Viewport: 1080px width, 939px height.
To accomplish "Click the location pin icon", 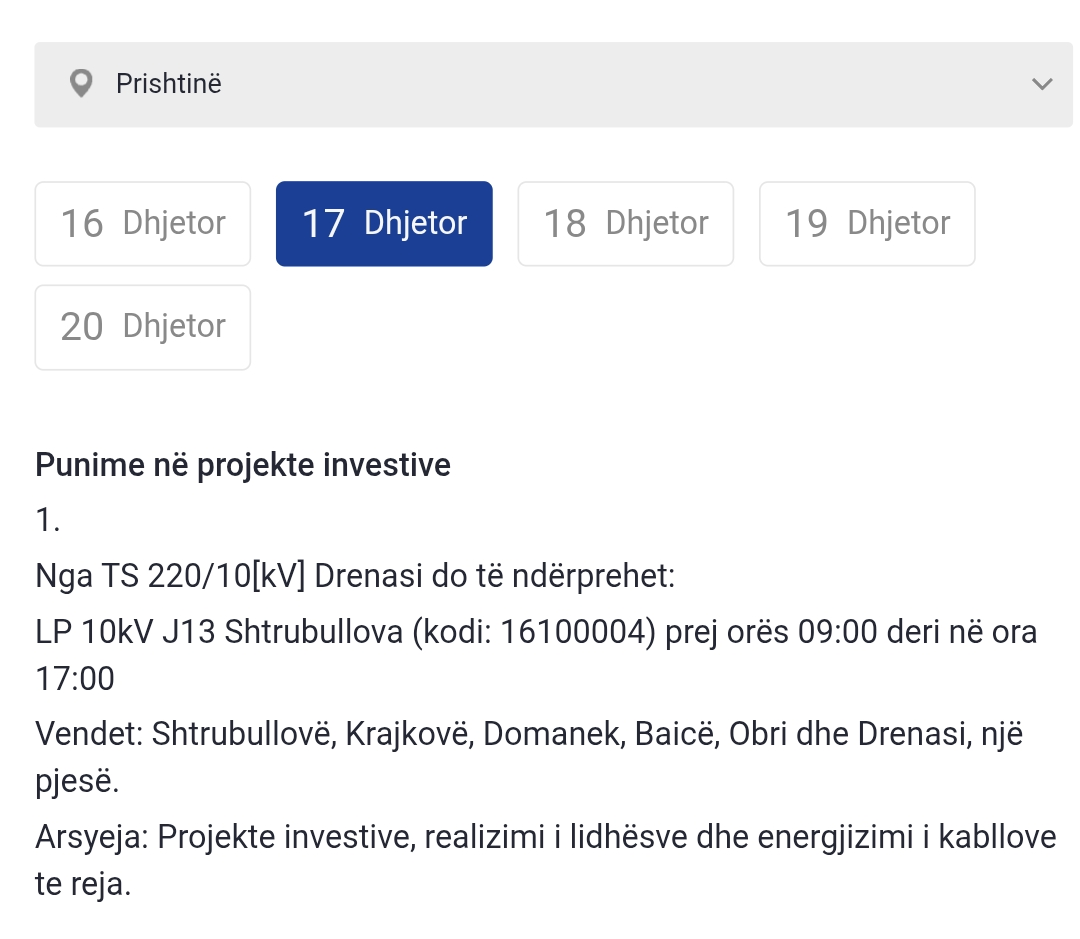I will (81, 84).
